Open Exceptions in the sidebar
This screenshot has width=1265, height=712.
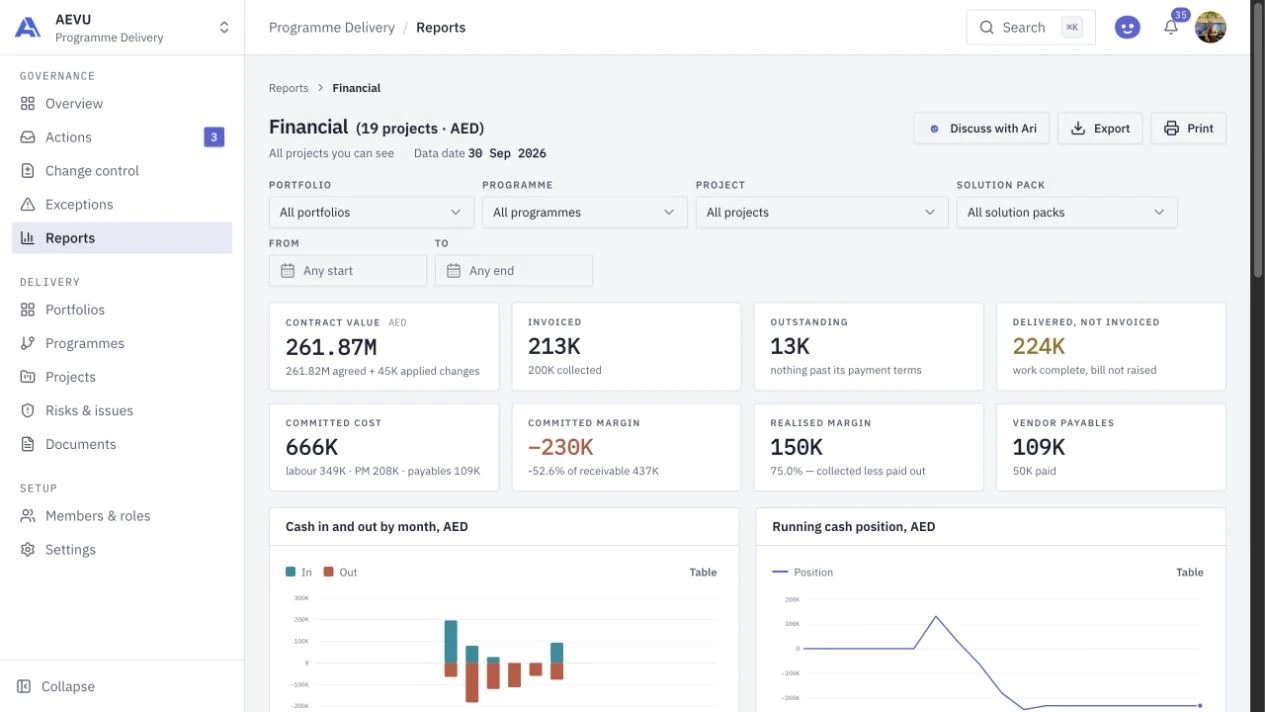[122, 204]
